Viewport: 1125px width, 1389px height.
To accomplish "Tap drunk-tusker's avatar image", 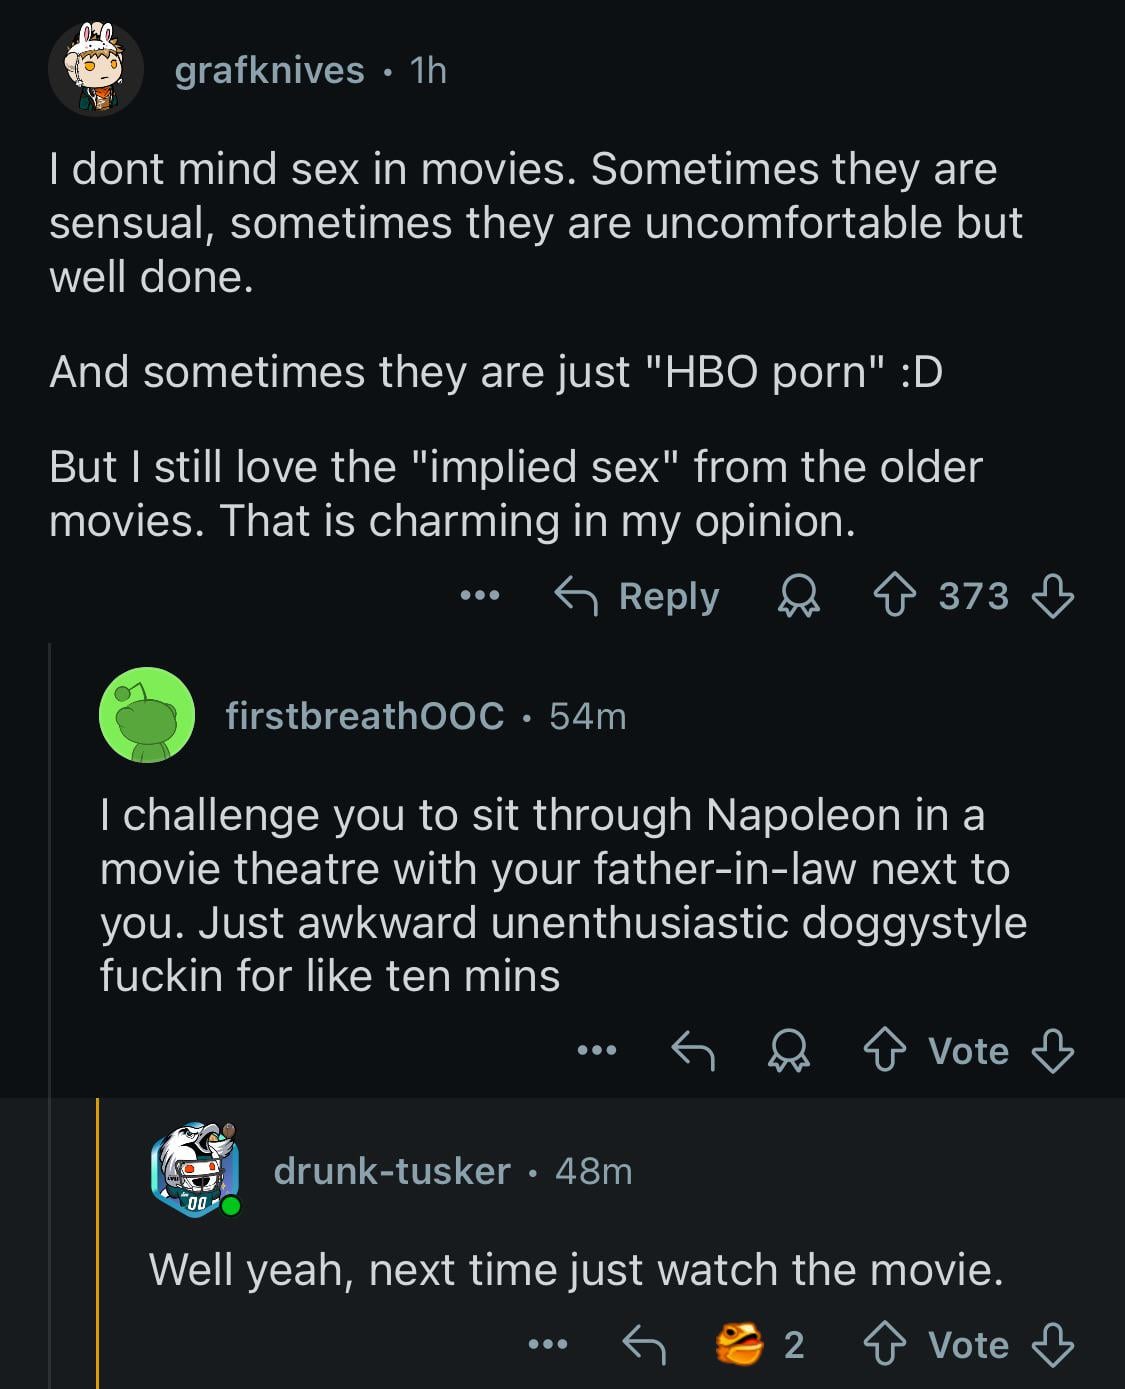I will (196, 1169).
